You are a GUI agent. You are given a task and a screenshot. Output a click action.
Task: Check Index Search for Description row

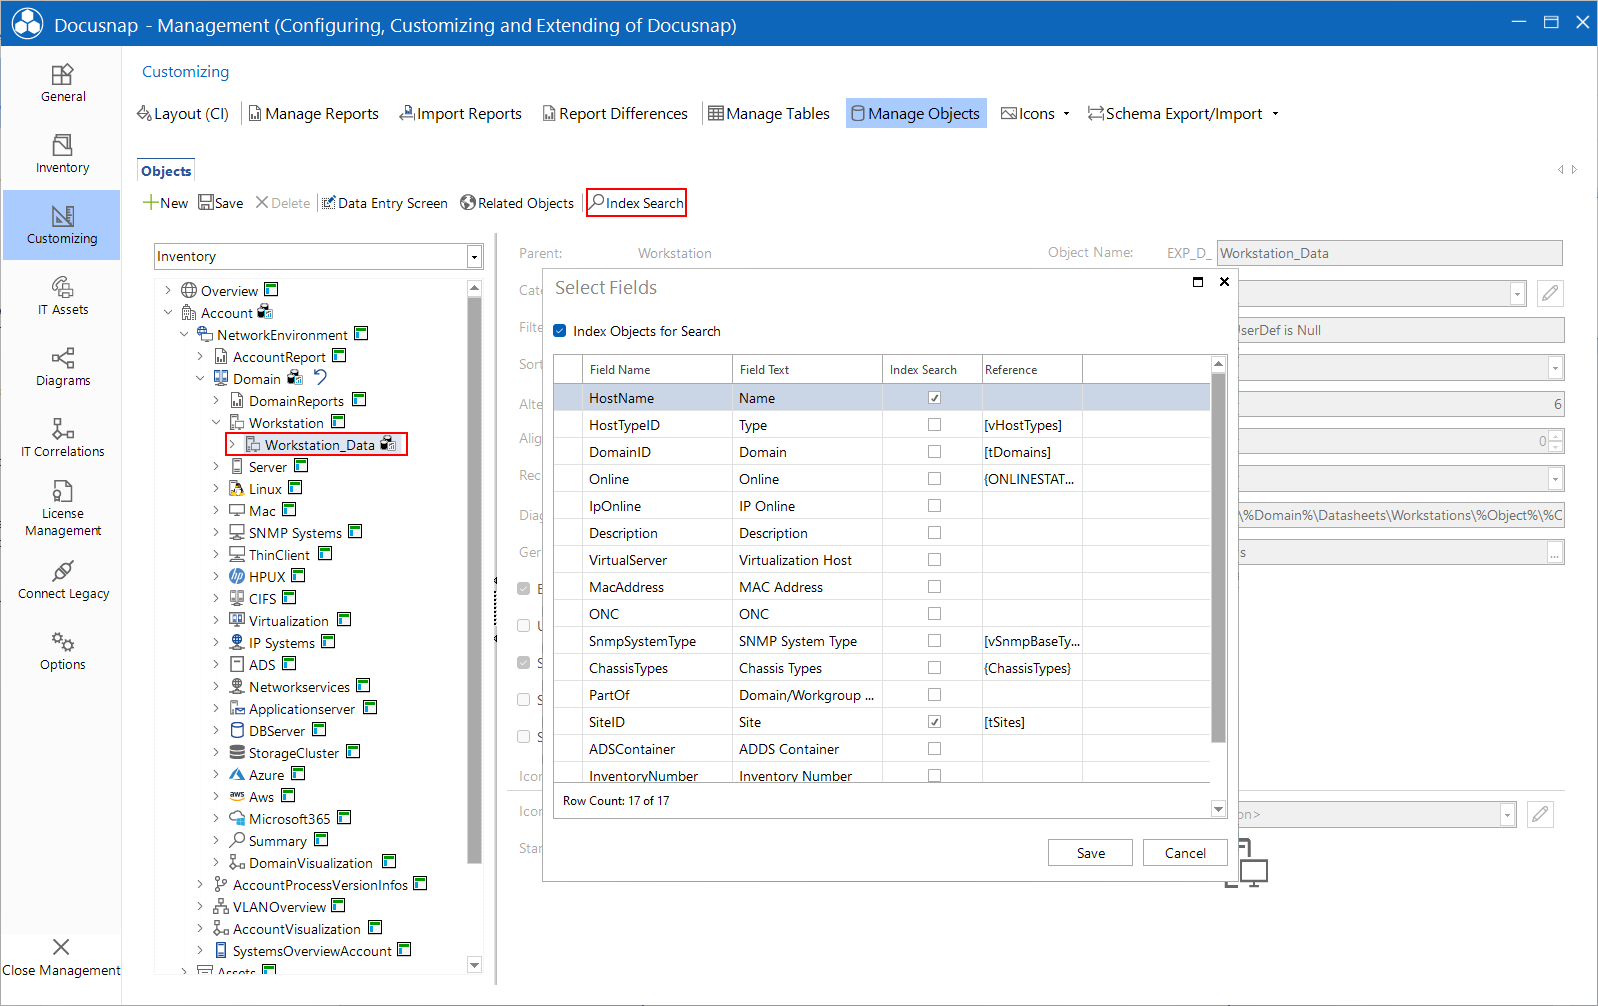[x=934, y=533]
